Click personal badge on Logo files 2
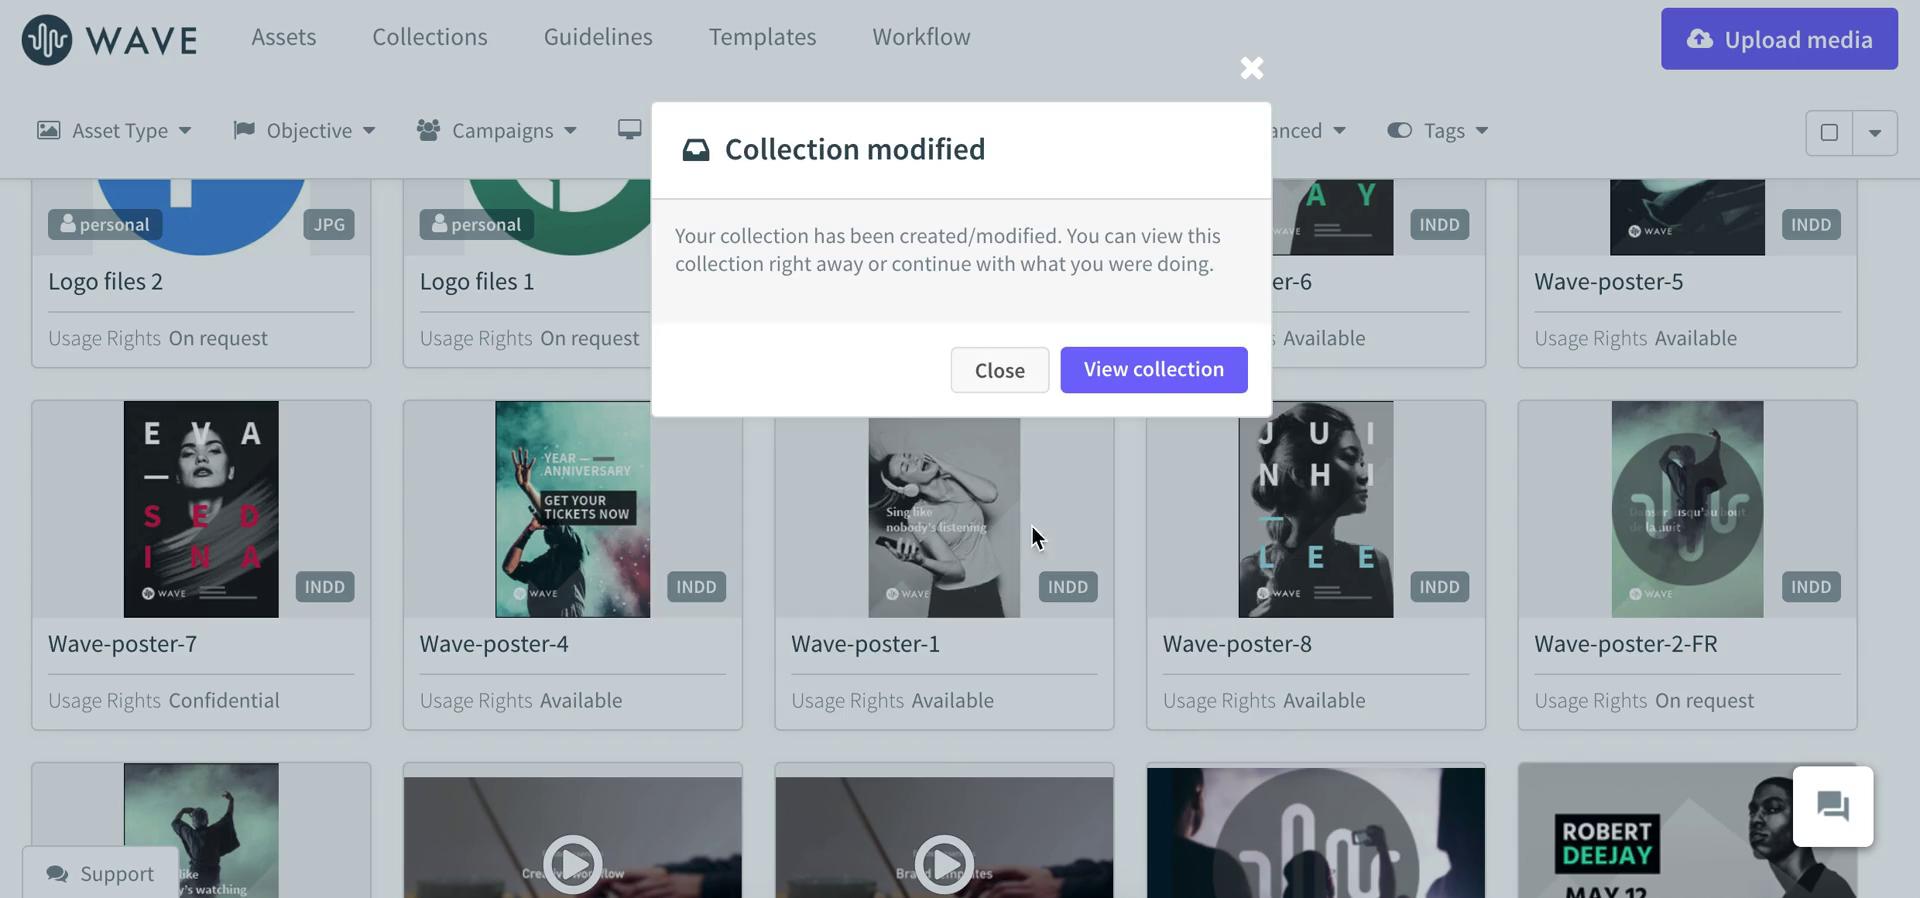 coord(105,224)
